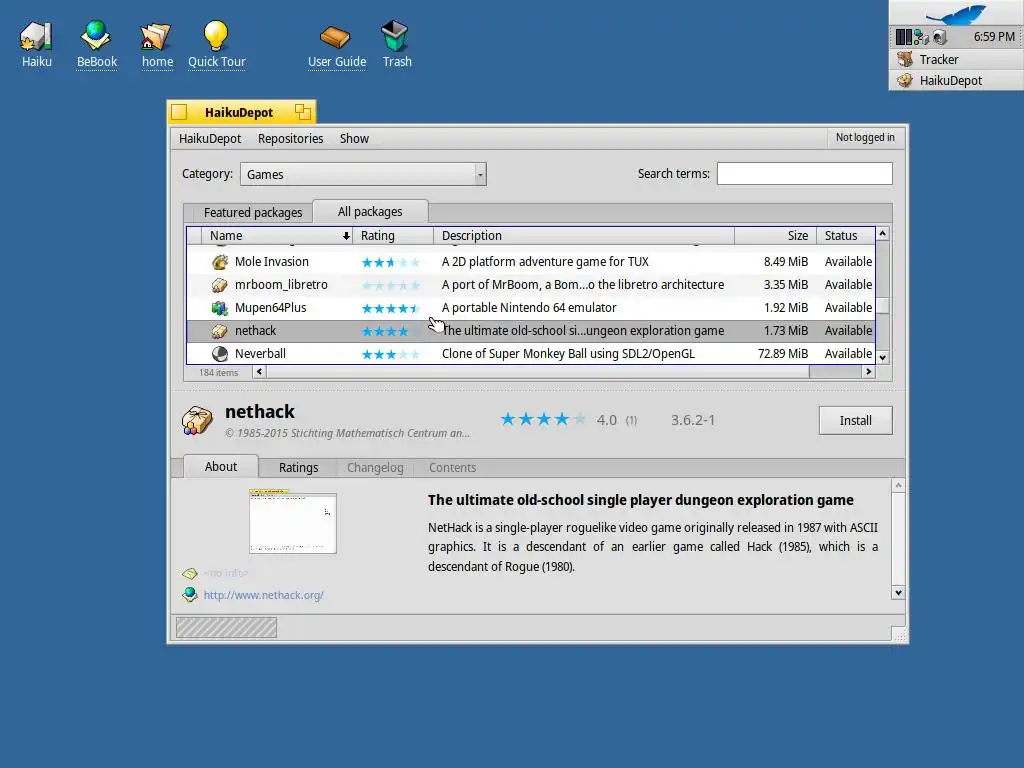Click the HaikuDepot window zoom button
Image resolution: width=1024 pixels, height=768 pixels.
302,112
